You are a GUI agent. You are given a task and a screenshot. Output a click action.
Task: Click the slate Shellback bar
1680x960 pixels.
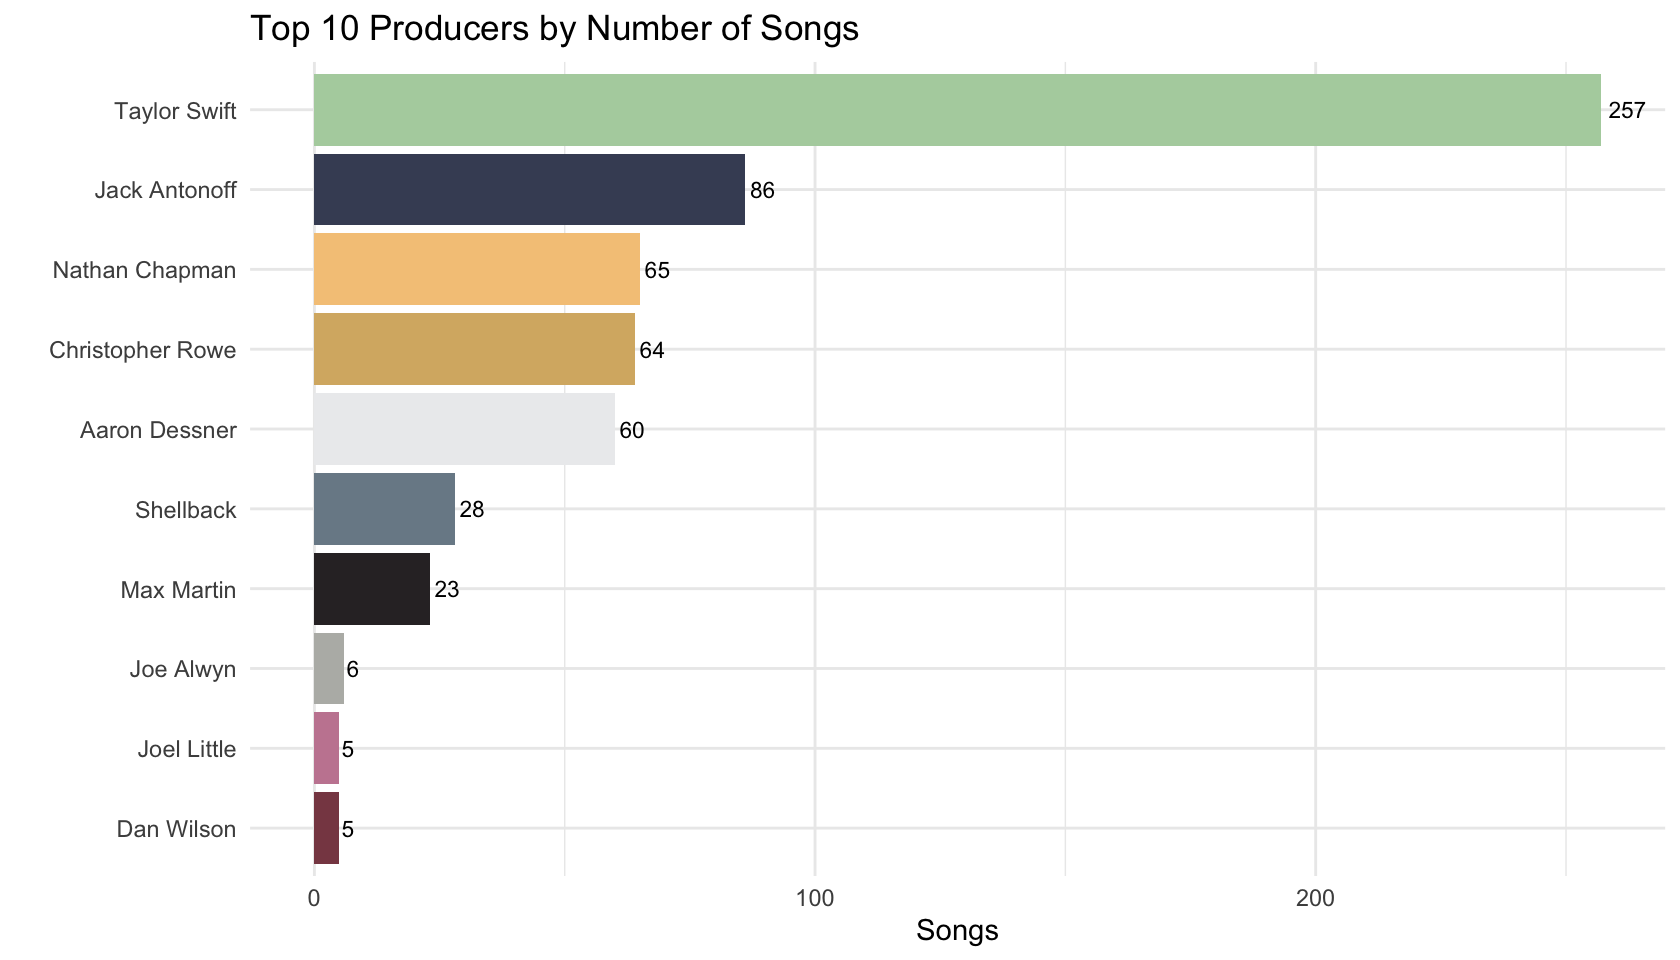pyautogui.click(x=384, y=509)
